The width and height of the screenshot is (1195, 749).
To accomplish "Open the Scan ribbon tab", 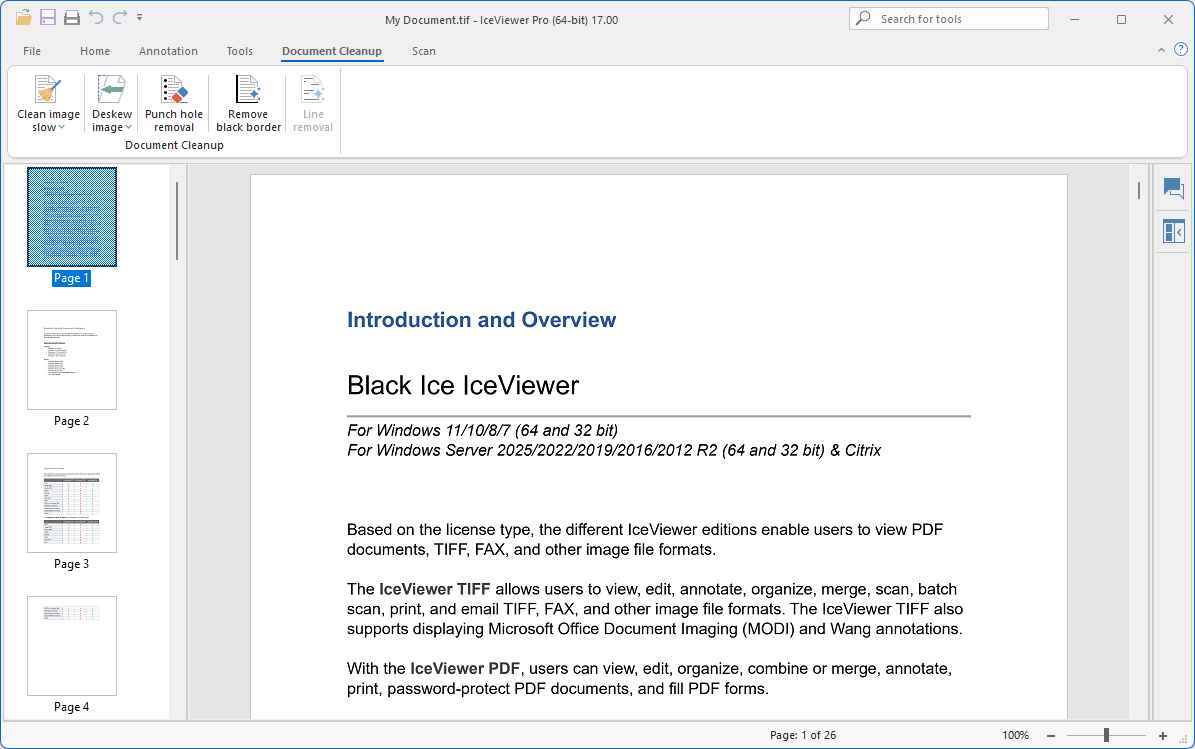I will pyautogui.click(x=424, y=51).
